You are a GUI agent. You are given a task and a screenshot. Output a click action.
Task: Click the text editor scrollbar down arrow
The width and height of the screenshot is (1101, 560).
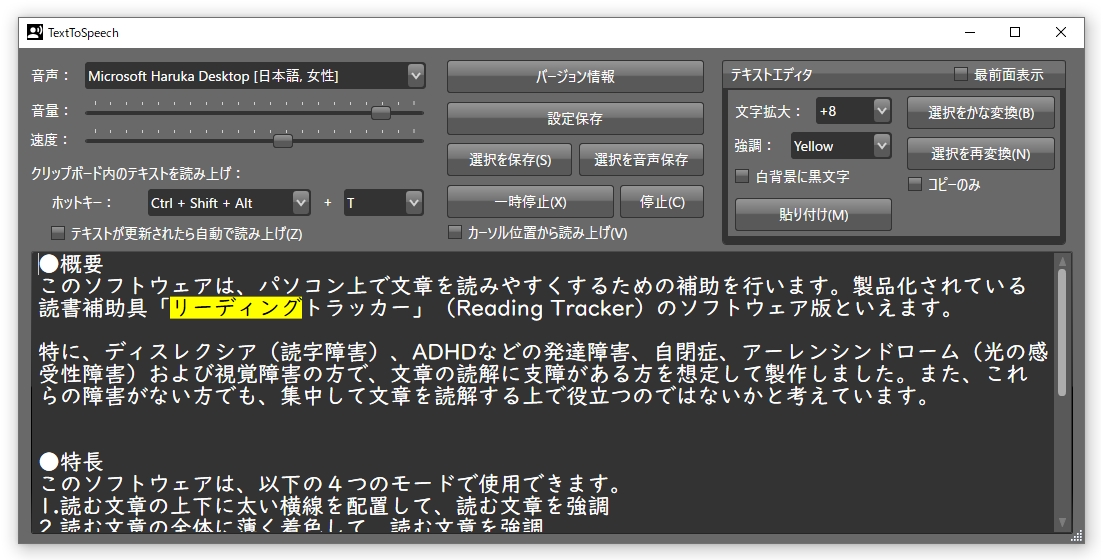[1062, 523]
